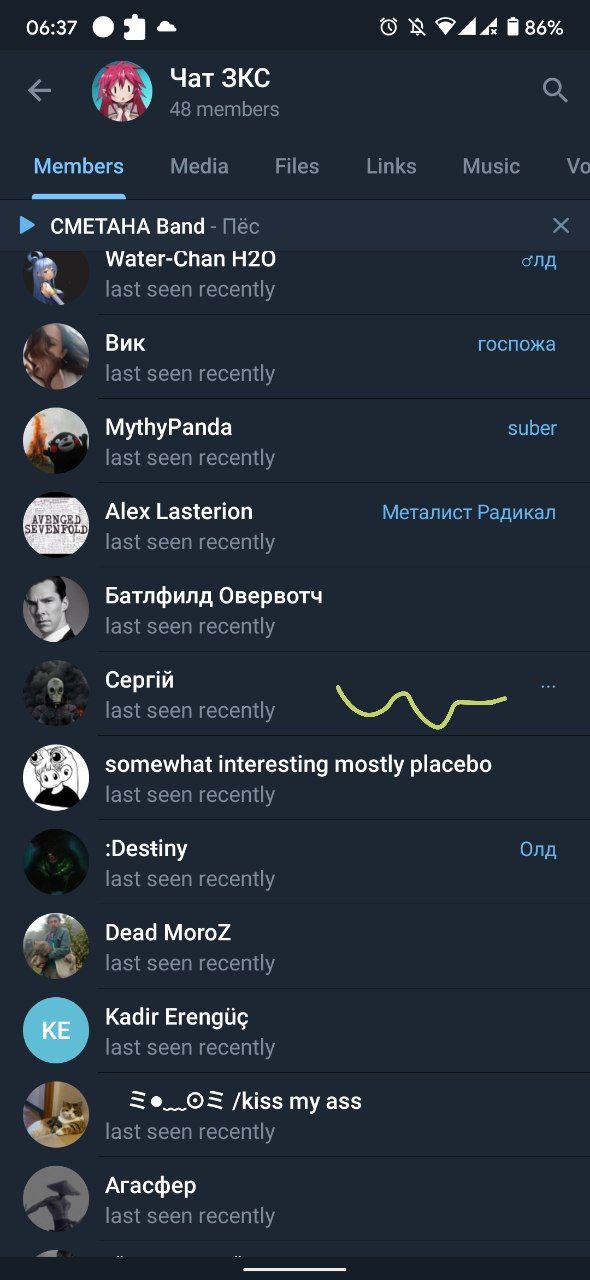The width and height of the screenshot is (590, 1280).
Task: Open Alex Lasterion's Avenged Sevenfold avatar
Action: click(56, 524)
